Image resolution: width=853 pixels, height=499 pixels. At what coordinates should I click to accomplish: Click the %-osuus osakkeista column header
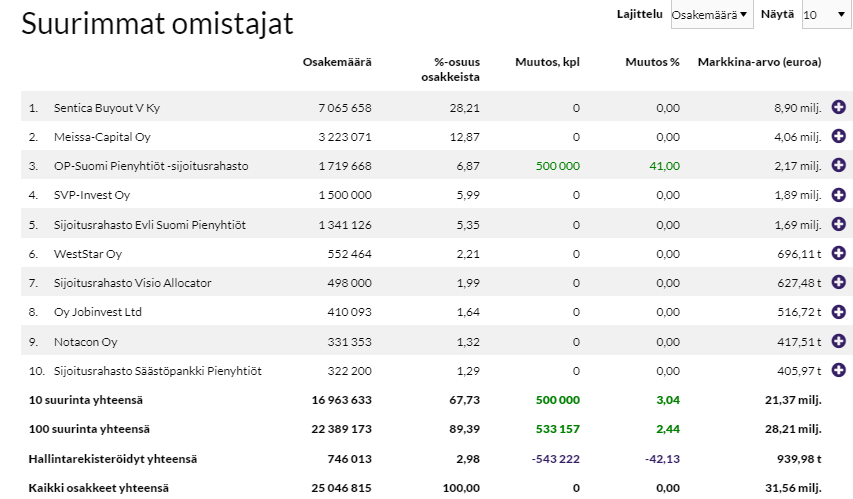click(x=449, y=69)
